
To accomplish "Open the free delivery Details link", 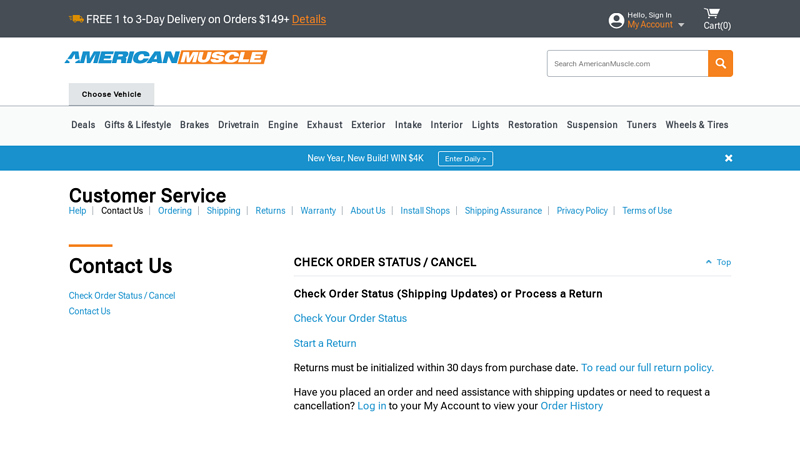I will point(309,19).
